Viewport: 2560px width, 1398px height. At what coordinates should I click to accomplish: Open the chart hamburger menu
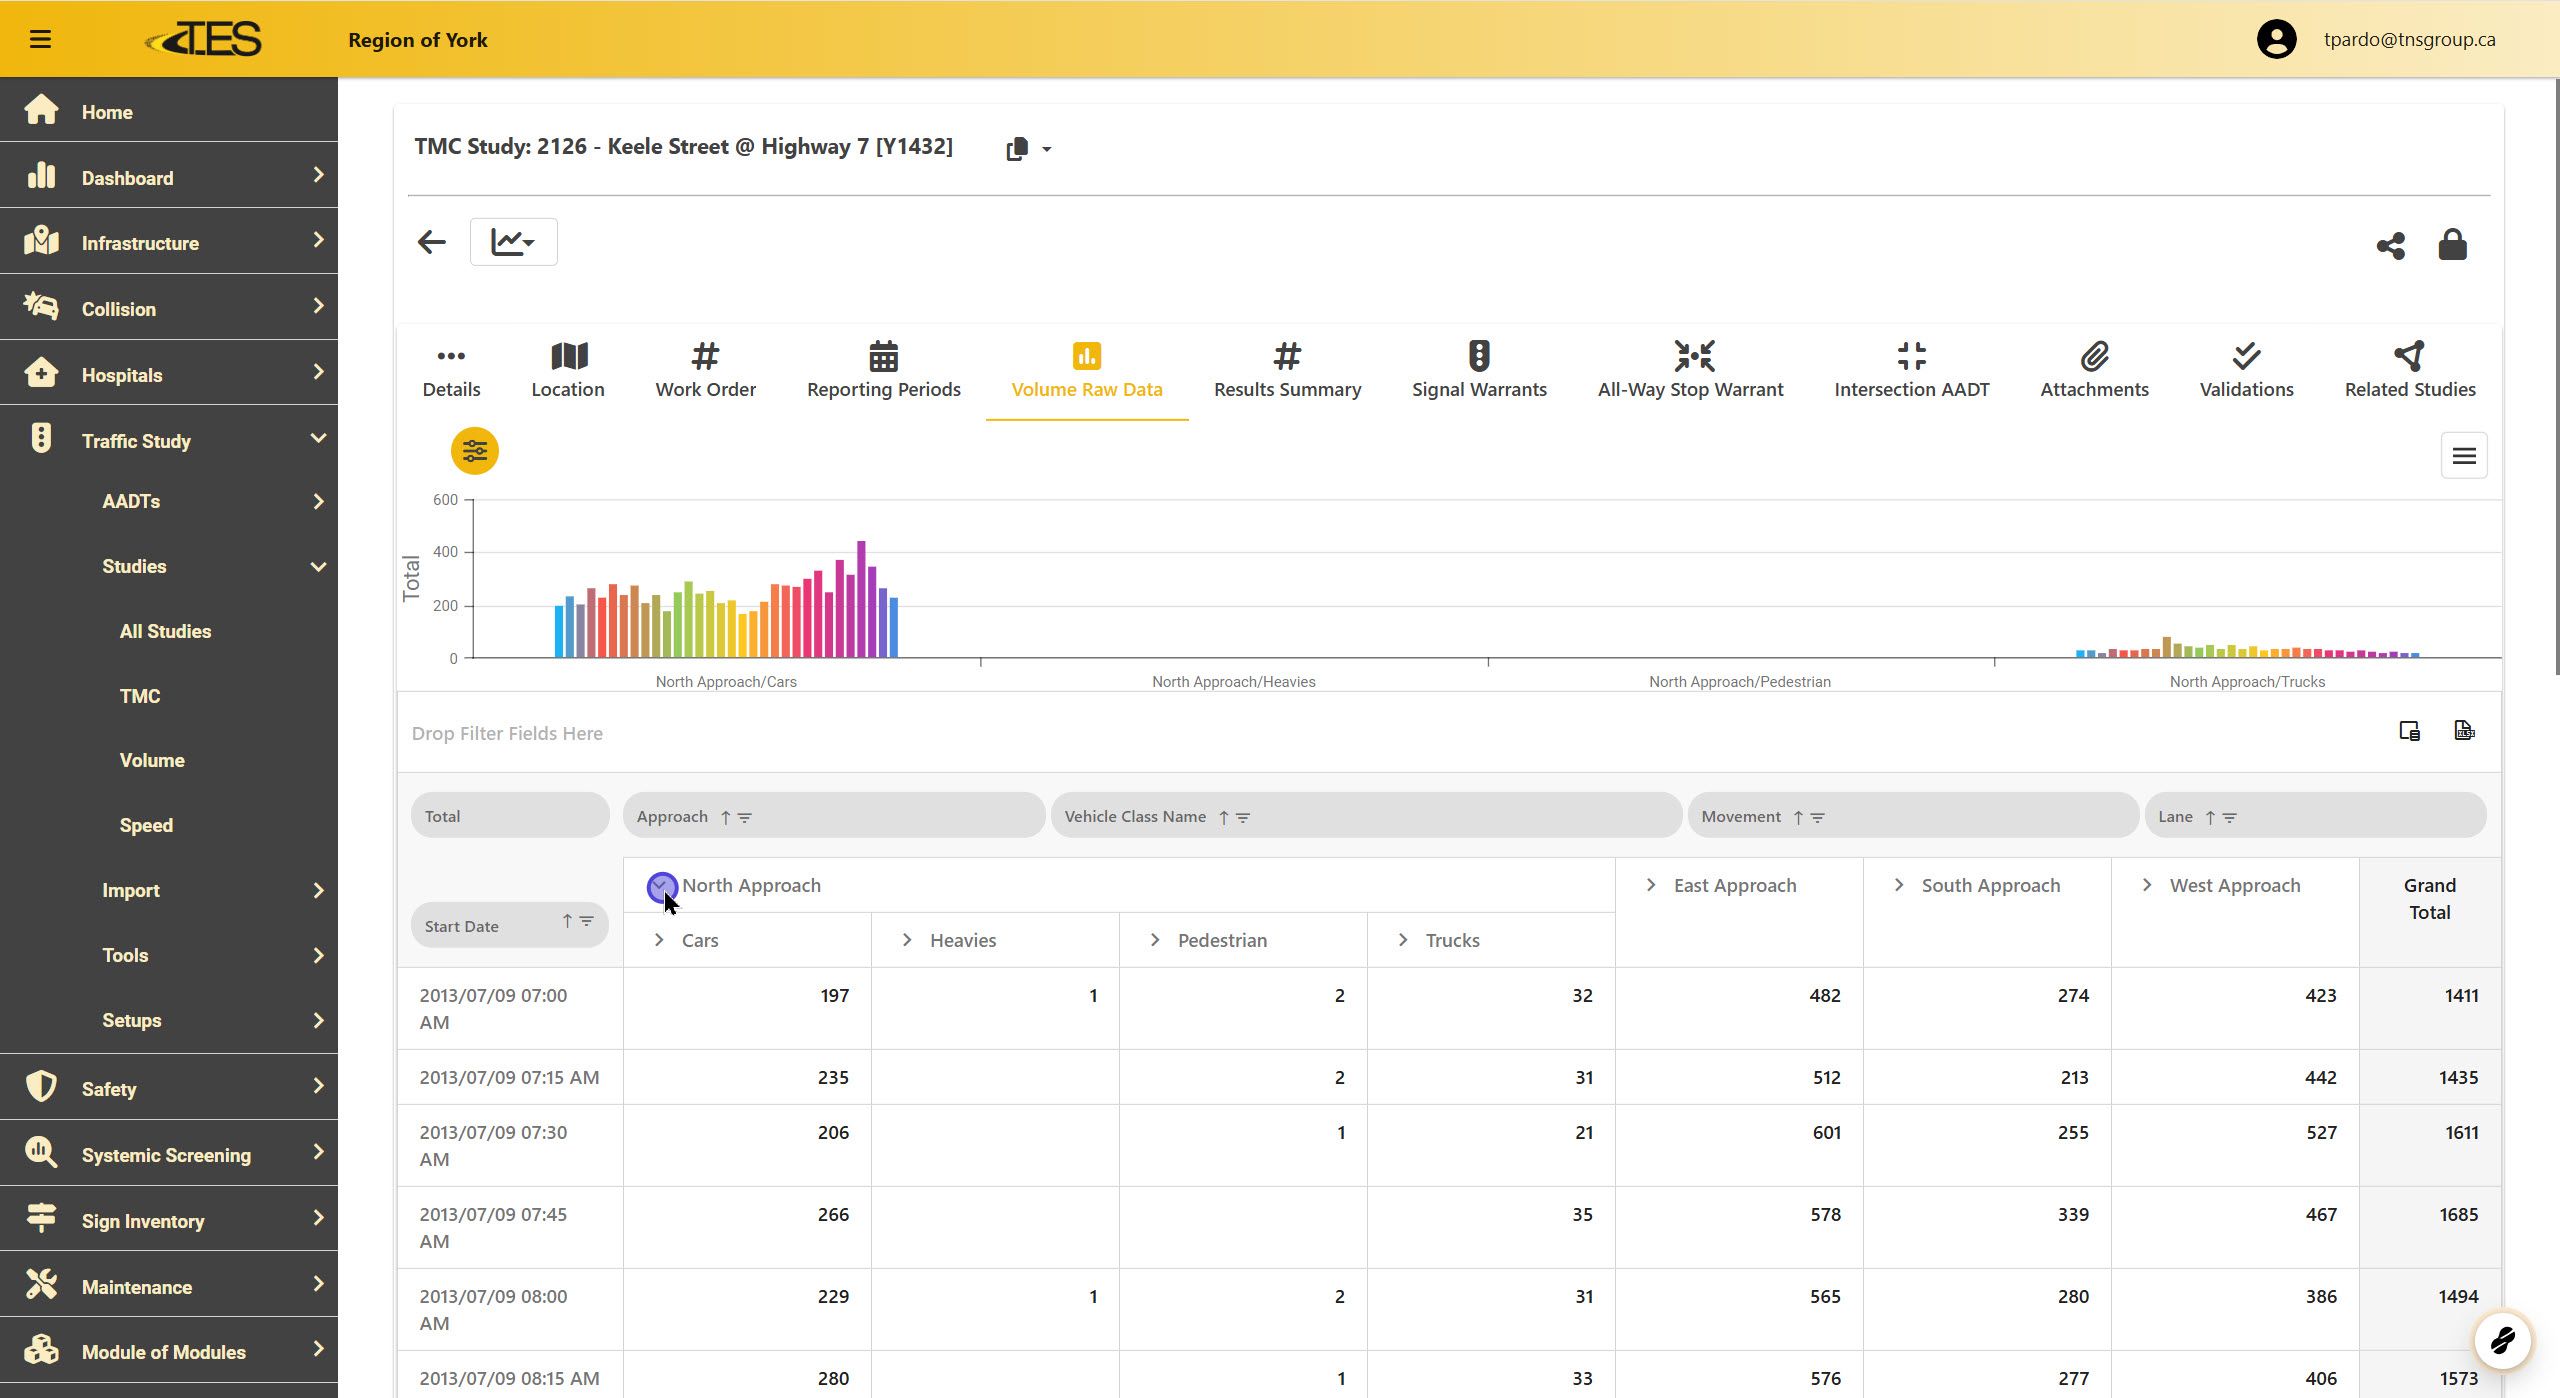coord(2463,456)
